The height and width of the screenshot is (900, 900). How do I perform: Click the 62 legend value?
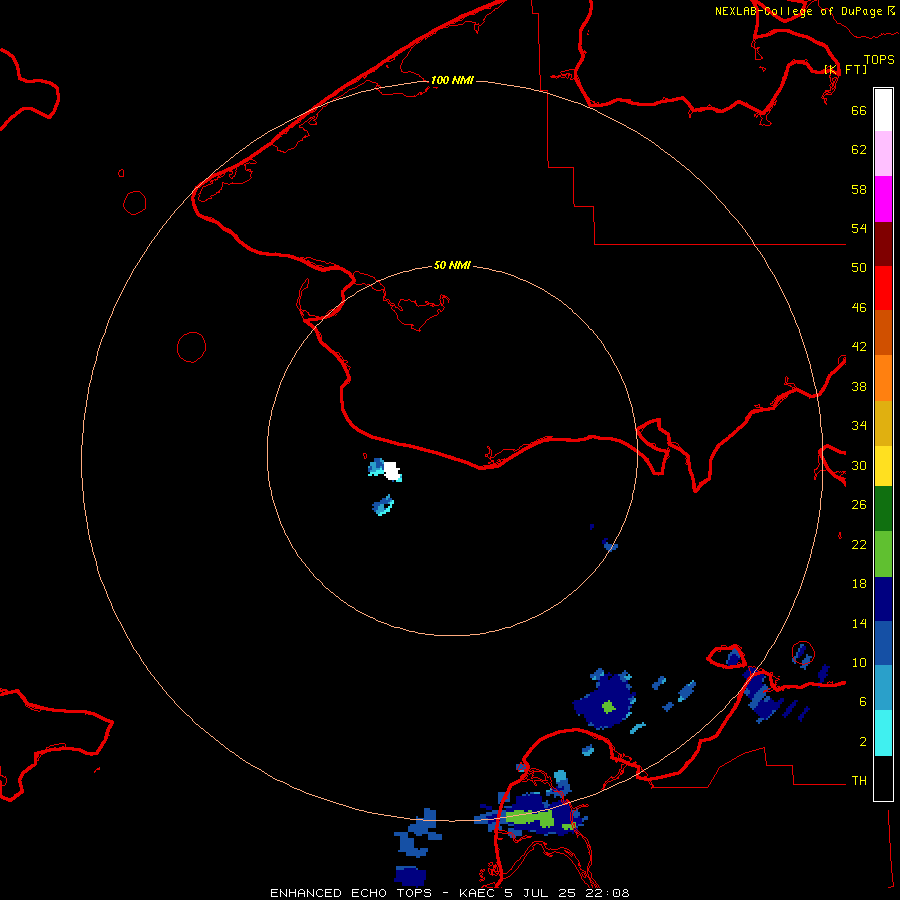tap(859, 150)
